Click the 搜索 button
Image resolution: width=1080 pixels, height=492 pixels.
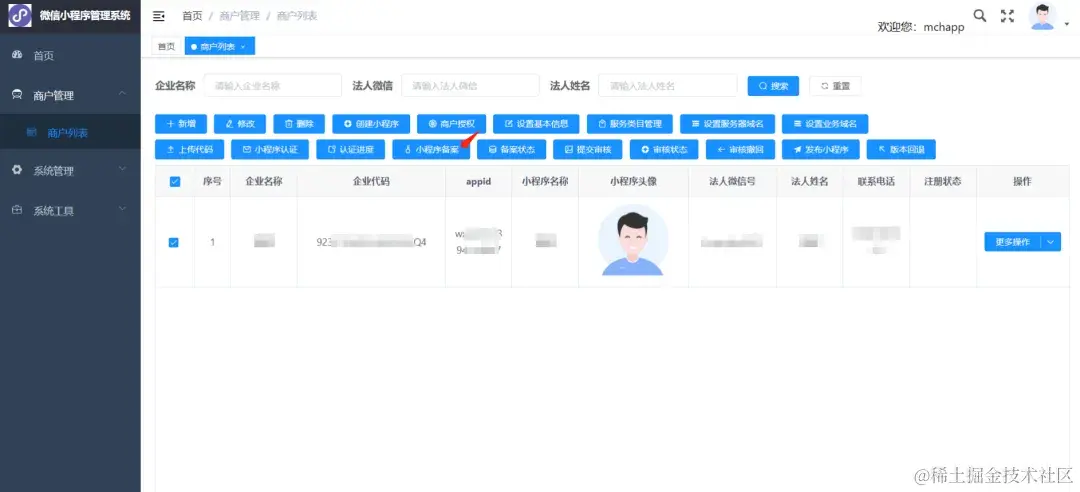(x=773, y=86)
